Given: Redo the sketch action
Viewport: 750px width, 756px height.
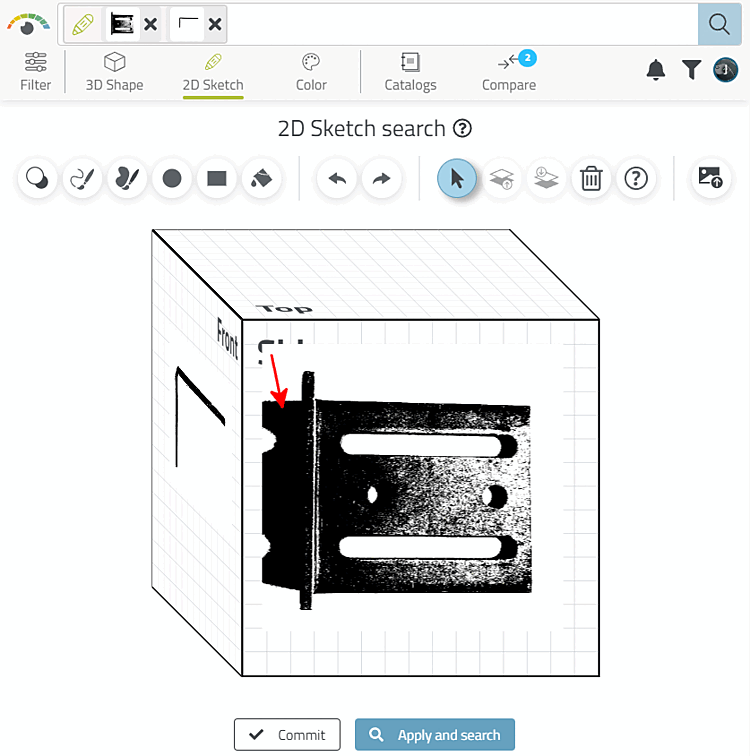Looking at the screenshot, I should (381, 179).
